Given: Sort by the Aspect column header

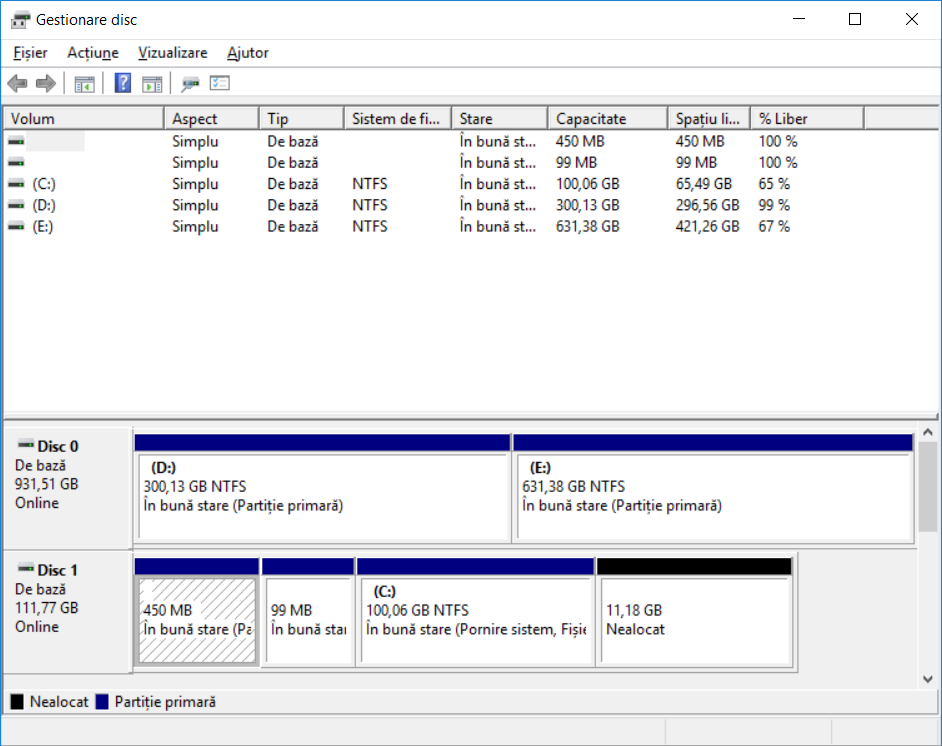Looking at the screenshot, I should (x=211, y=119).
